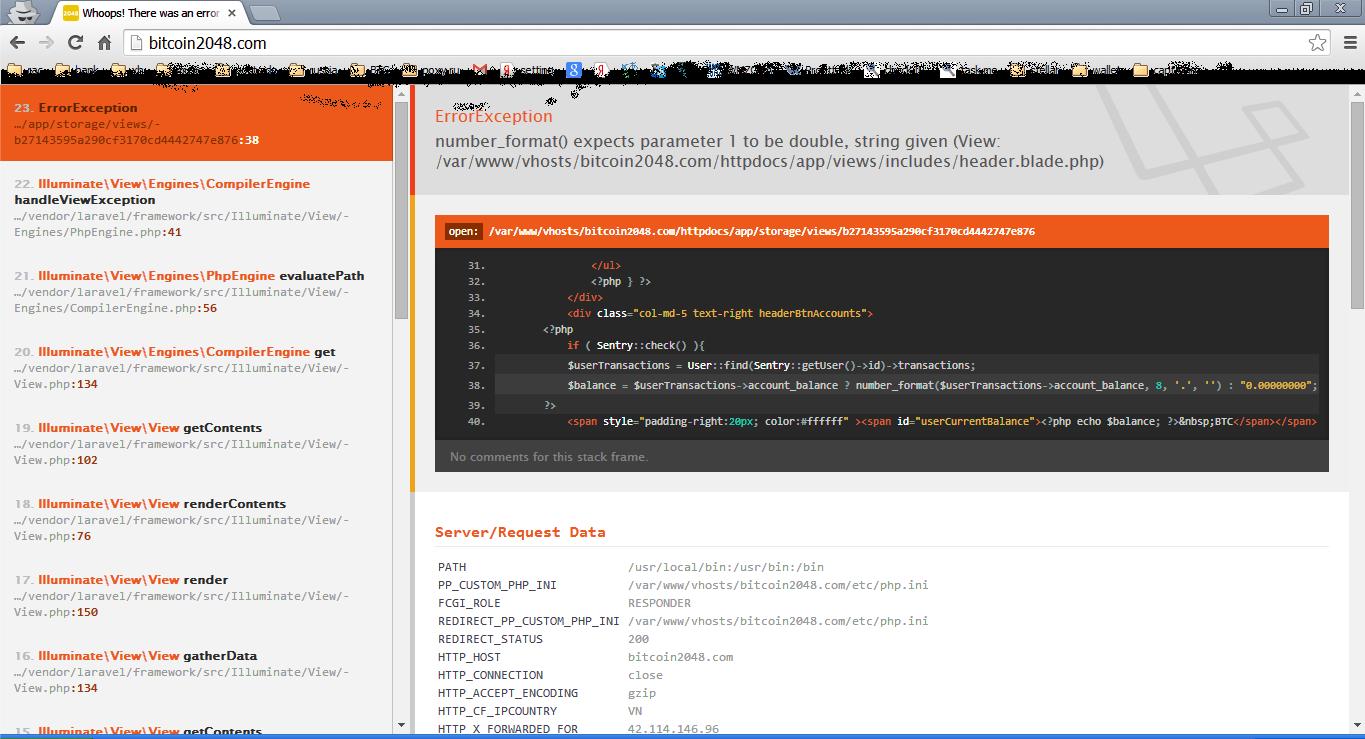
Task: Click the stack frame list's scroll down arrow
Action: point(401,725)
